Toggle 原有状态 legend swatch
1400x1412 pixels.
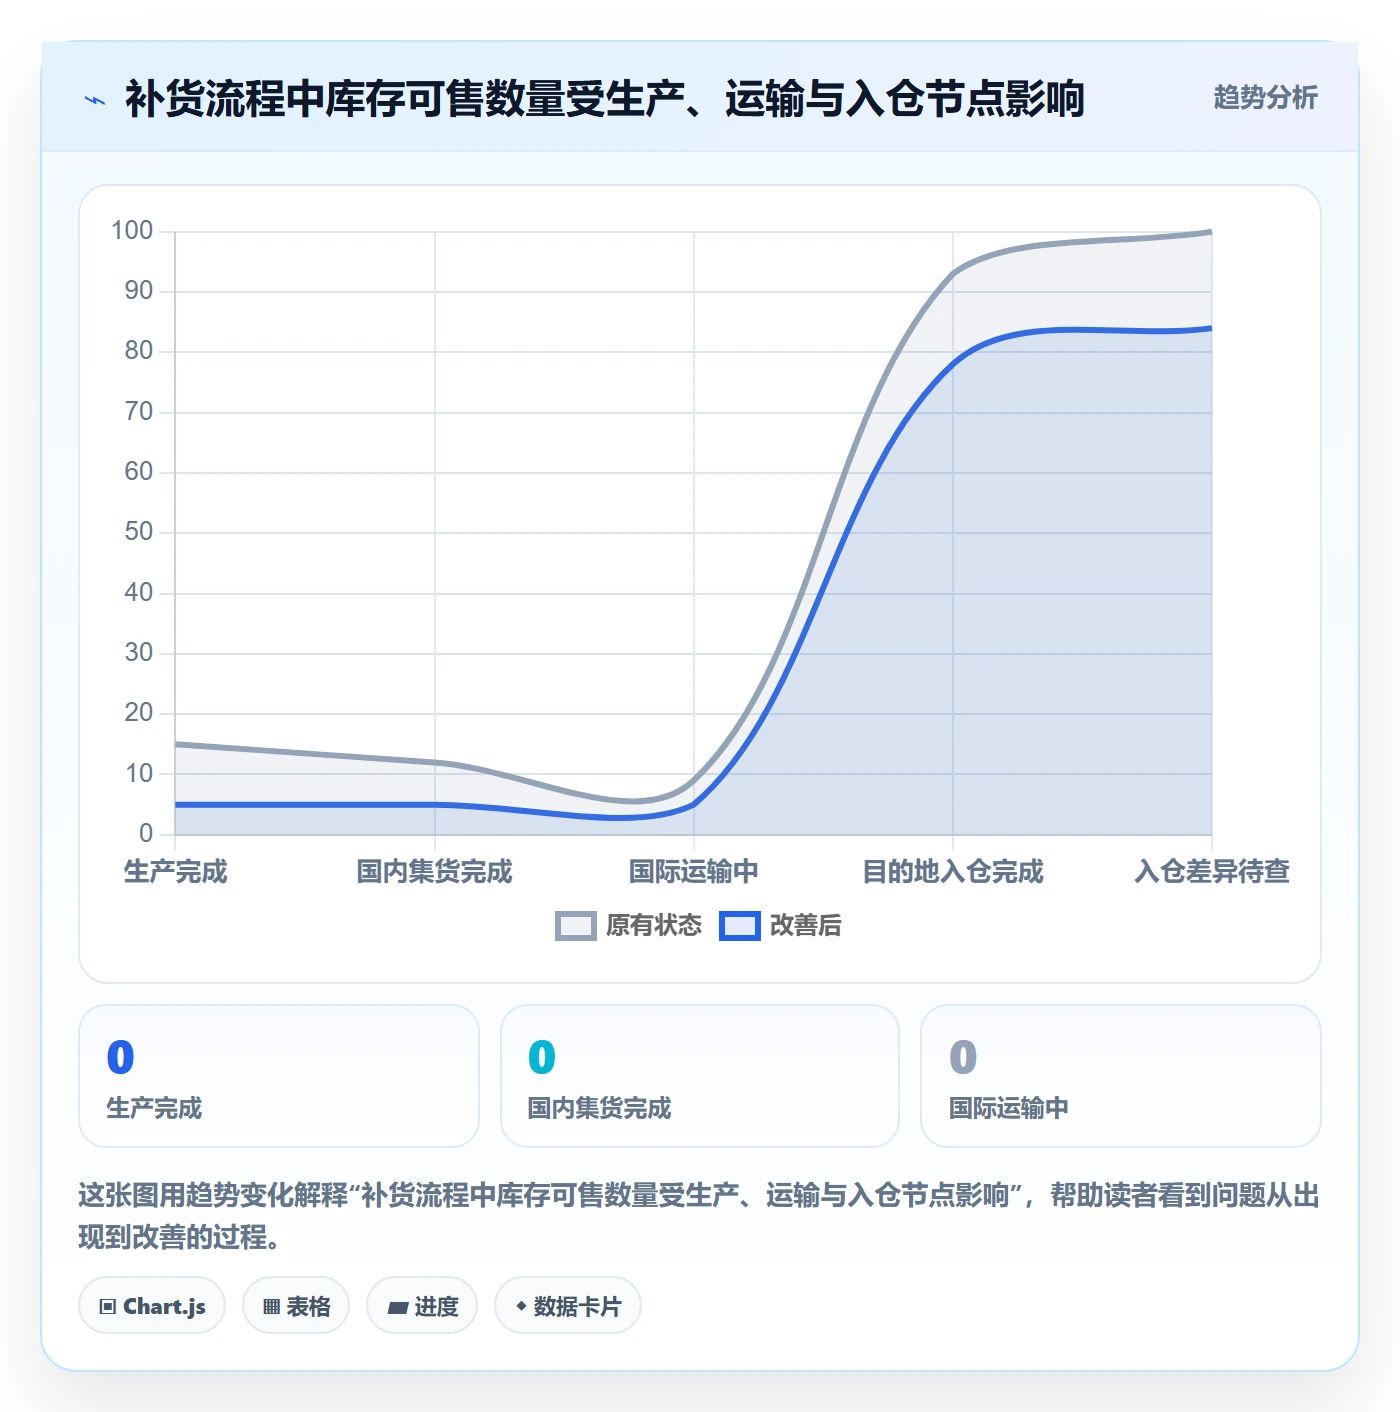(x=576, y=926)
